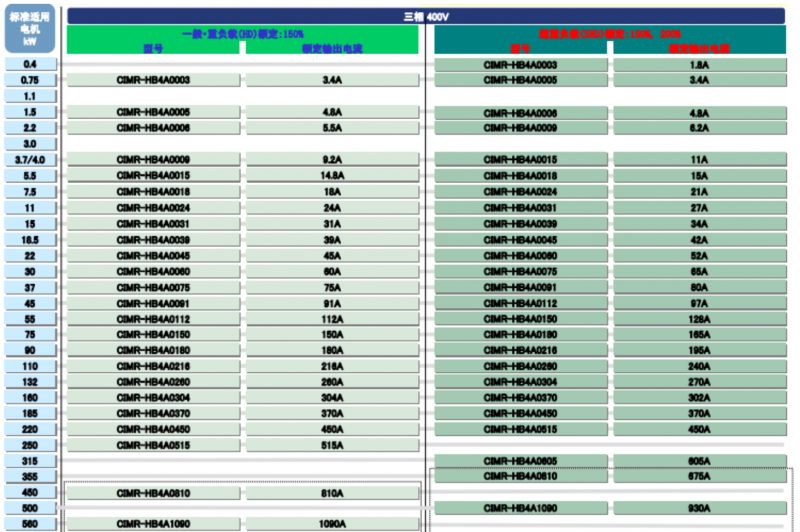800x532 pixels.
Task: Select the 标准适用电机 kW header cell
Action: point(30,29)
